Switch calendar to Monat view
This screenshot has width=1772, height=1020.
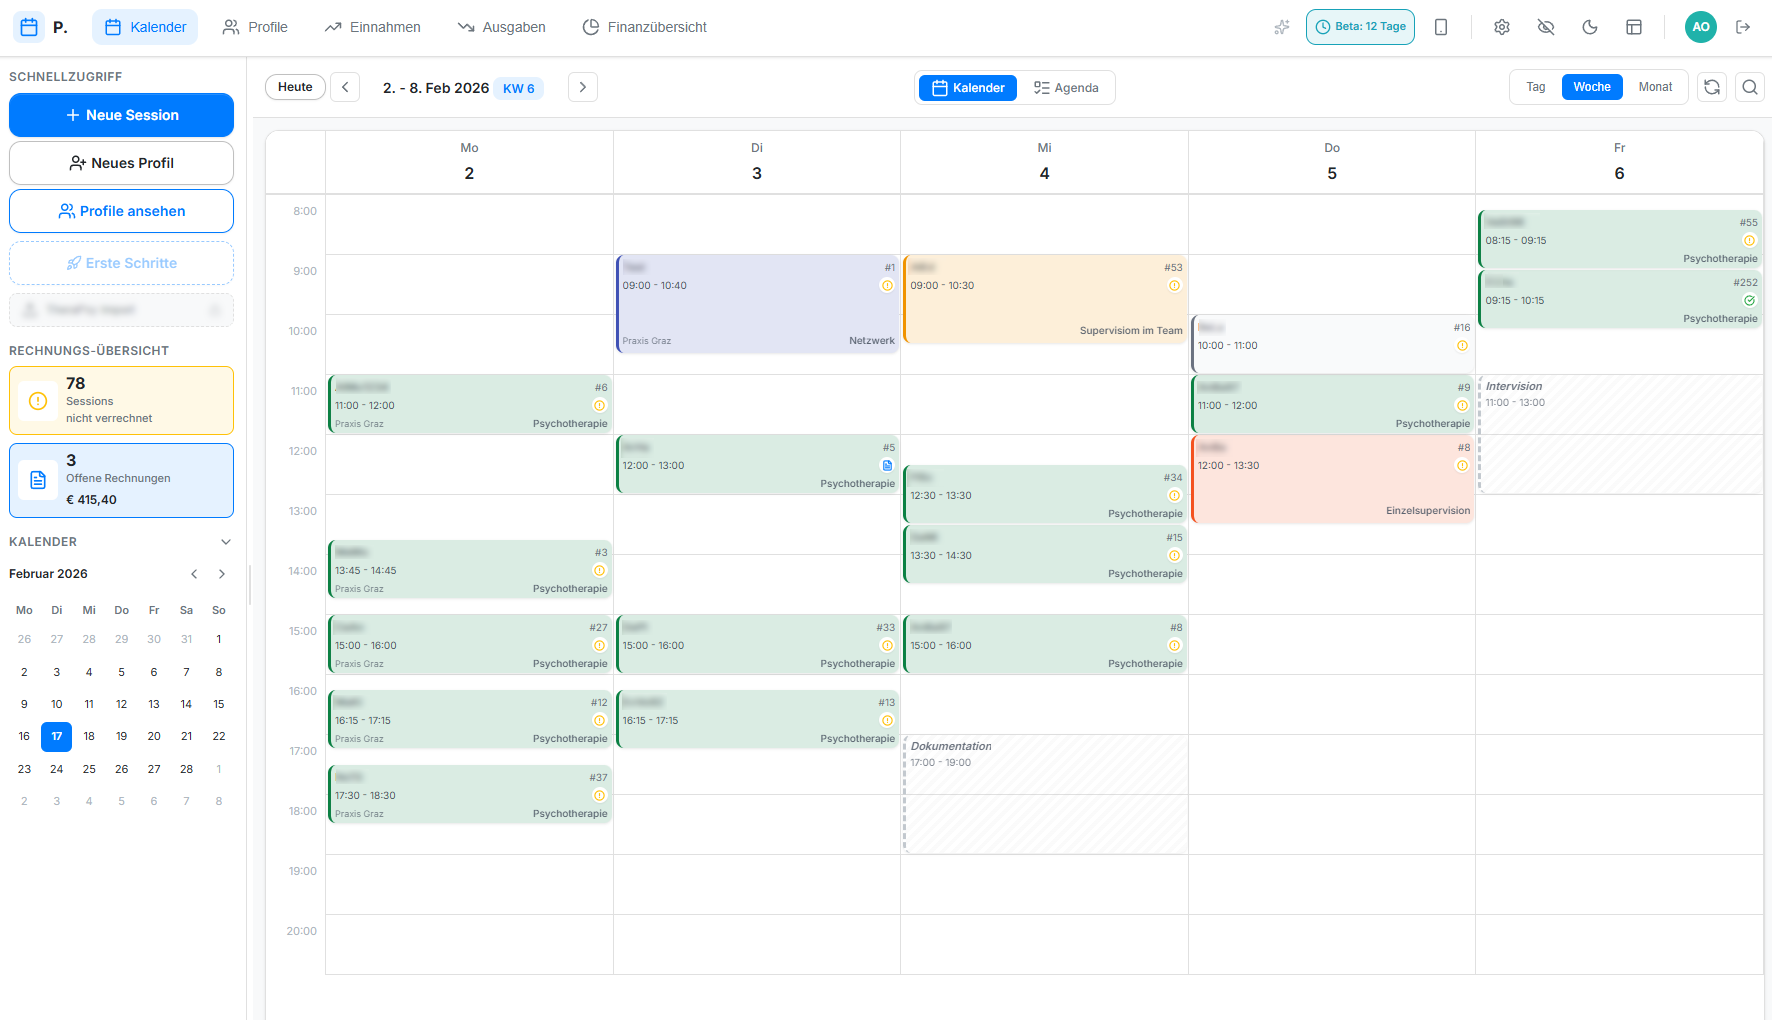tap(1655, 87)
